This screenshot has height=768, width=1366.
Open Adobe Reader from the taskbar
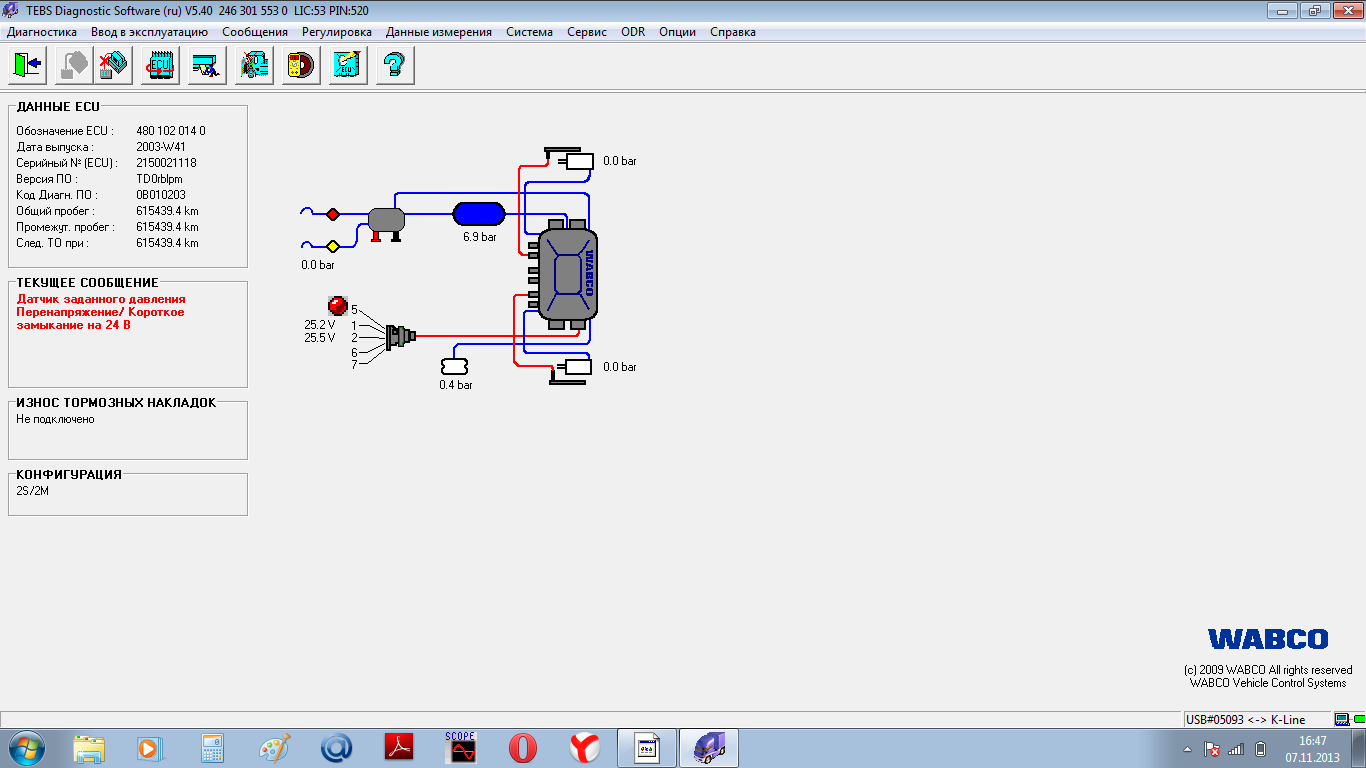pyautogui.click(x=399, y=748)
